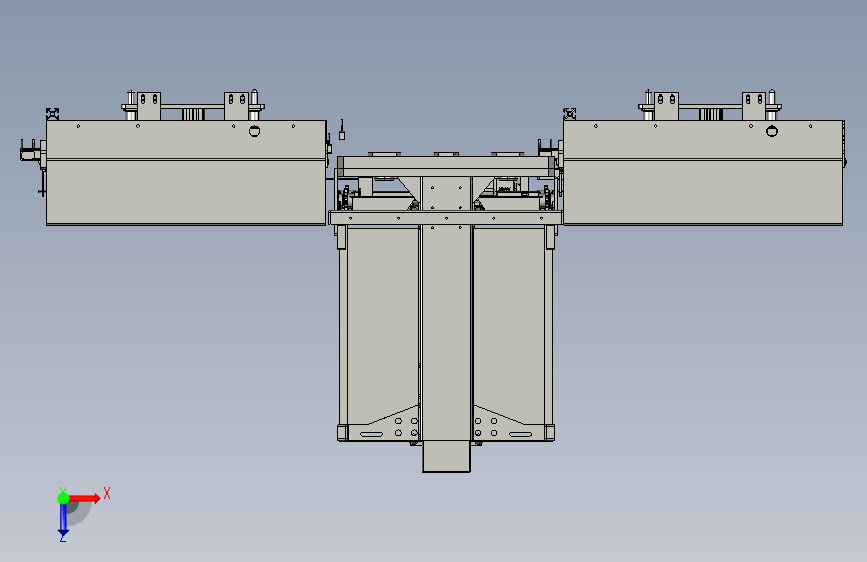The height and width of the screenshot is (562, 867).
Task: Click the blue Z axis arrow on triad
Action: pyautogui.click(x=63, y=520)
